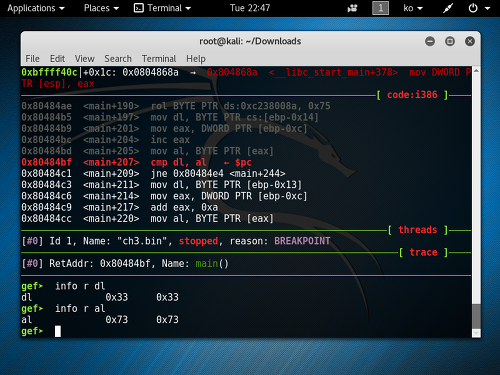Click the threads section header
This screenshot has height=375, width=500.
(x=418, y=230)
